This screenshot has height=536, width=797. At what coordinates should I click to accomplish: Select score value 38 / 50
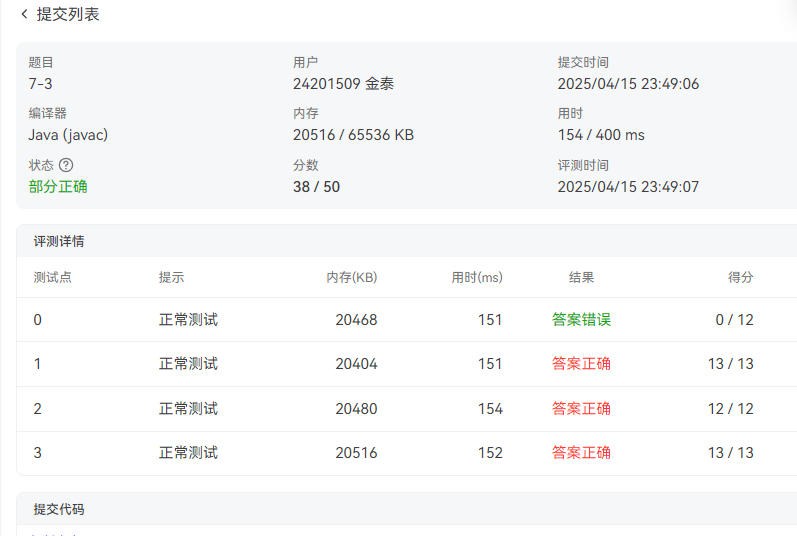click(316, 186)
